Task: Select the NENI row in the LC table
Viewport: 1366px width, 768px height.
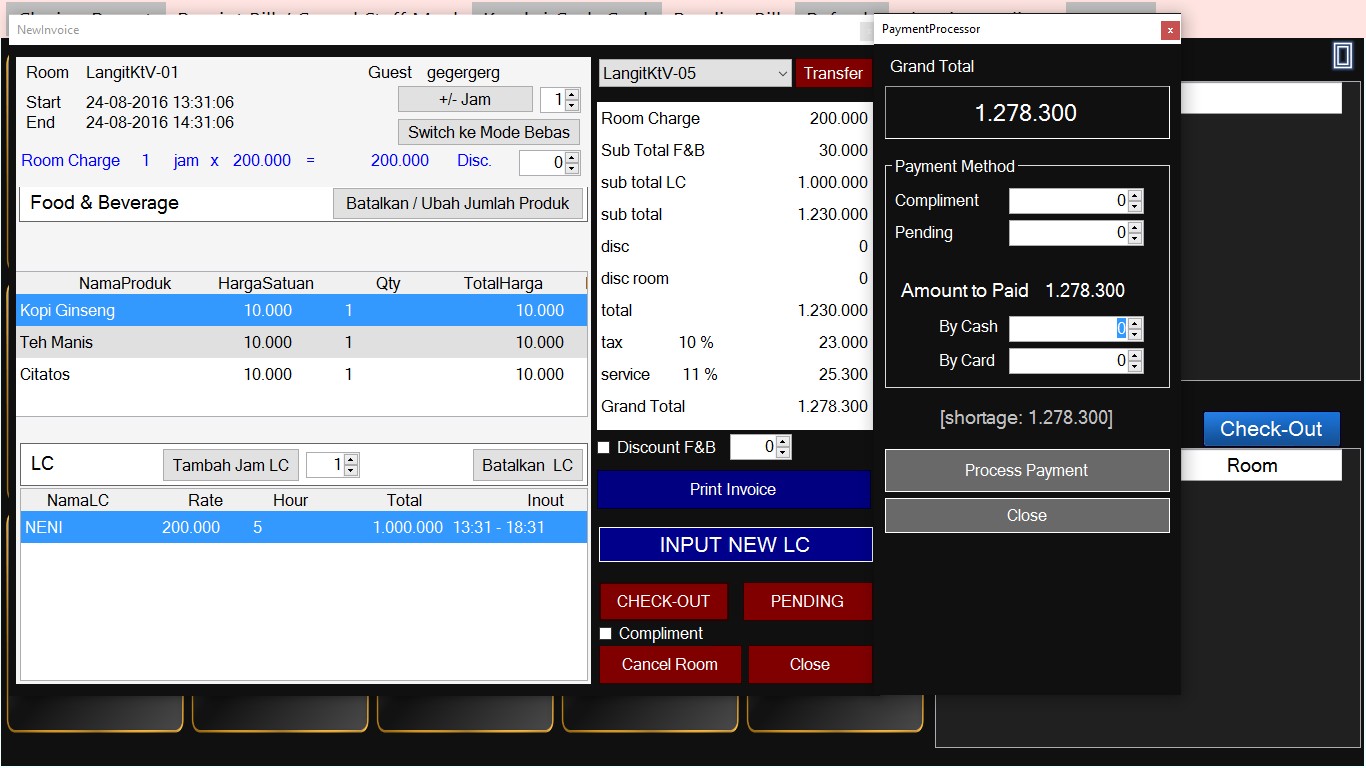Action: click(304, 528)
